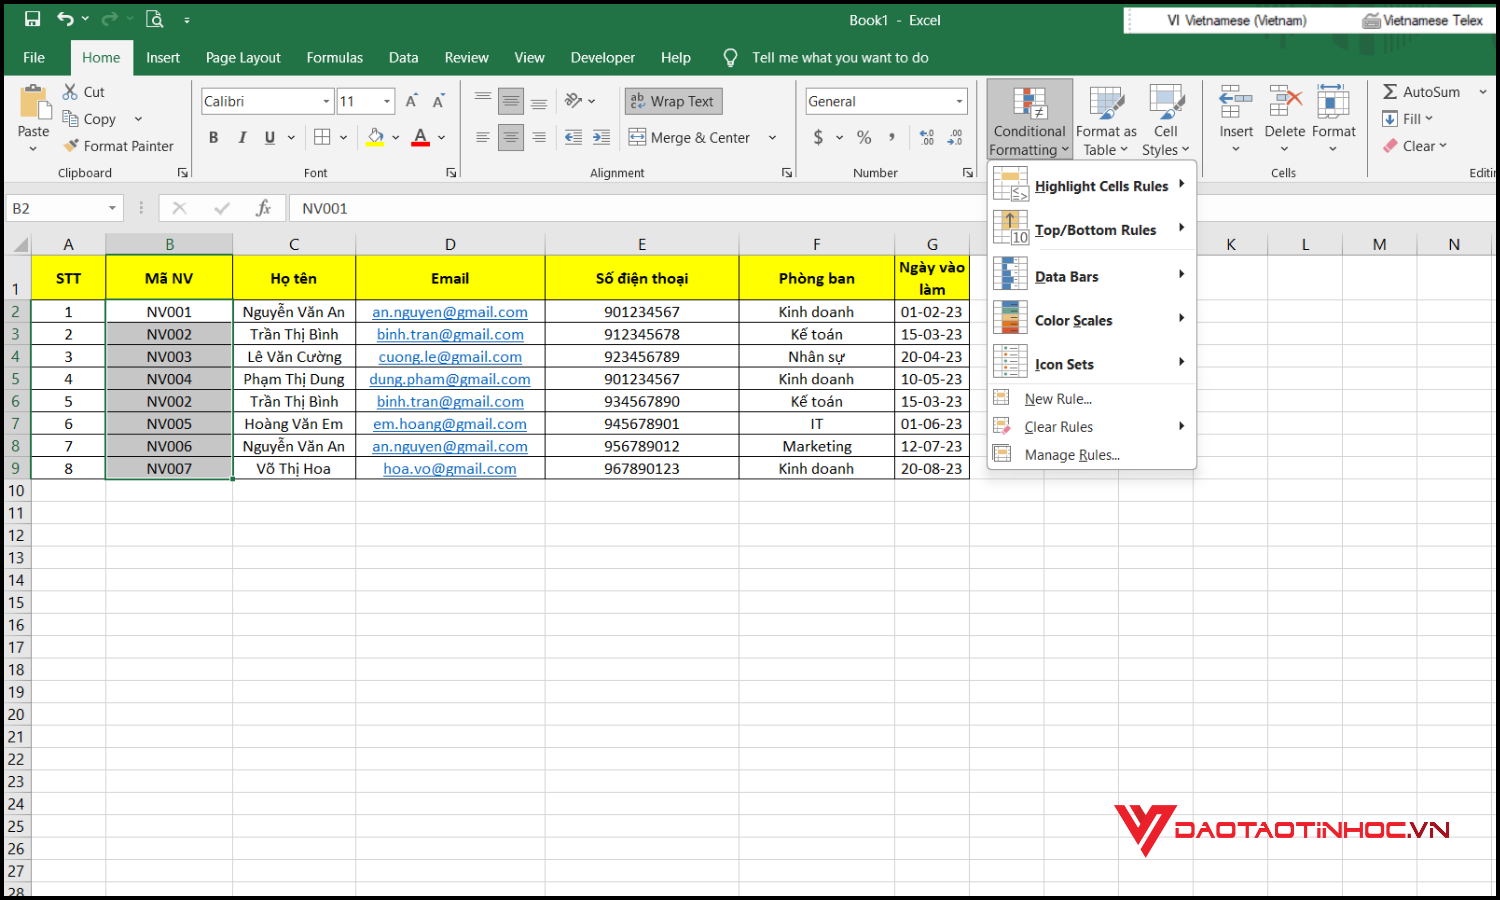Cut the selected cells
The width and height of the screenshot is (1500, 900).
point(84,92)
